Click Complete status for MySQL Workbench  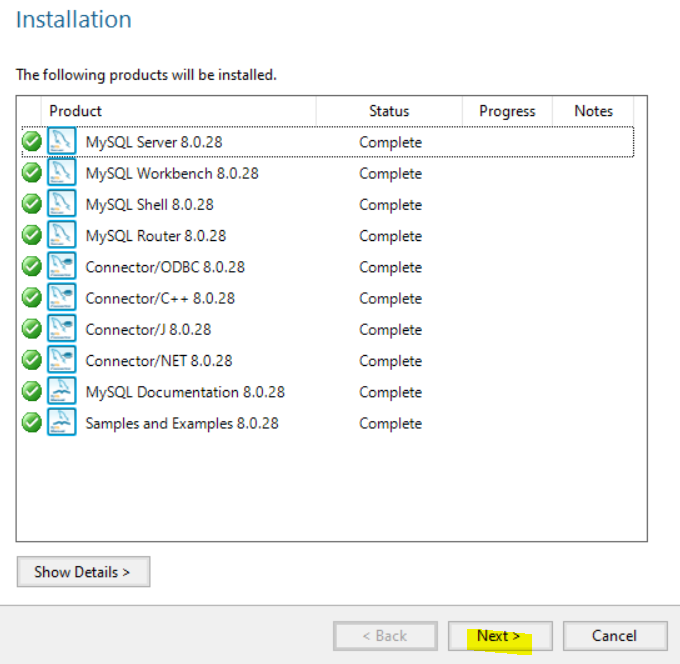click(390, 174)
